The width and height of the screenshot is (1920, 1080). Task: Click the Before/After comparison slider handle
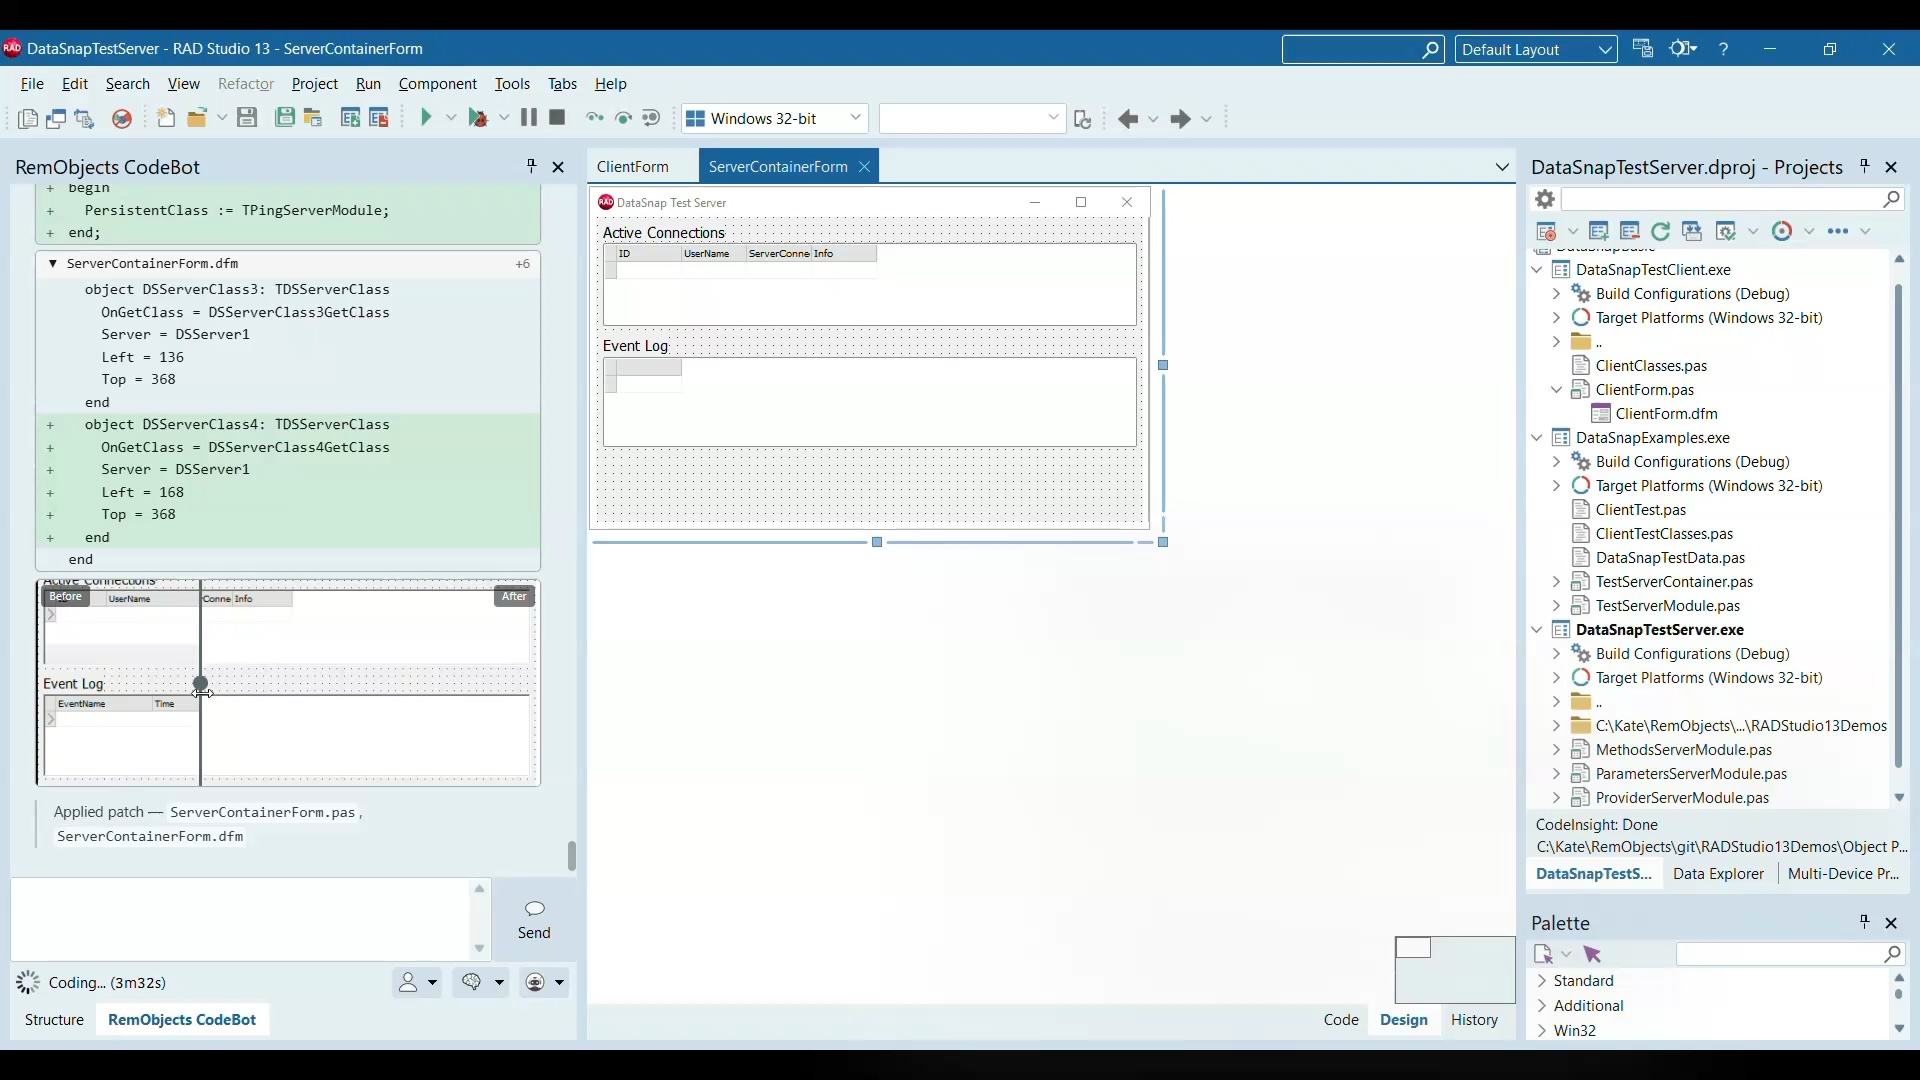point(202,686)
